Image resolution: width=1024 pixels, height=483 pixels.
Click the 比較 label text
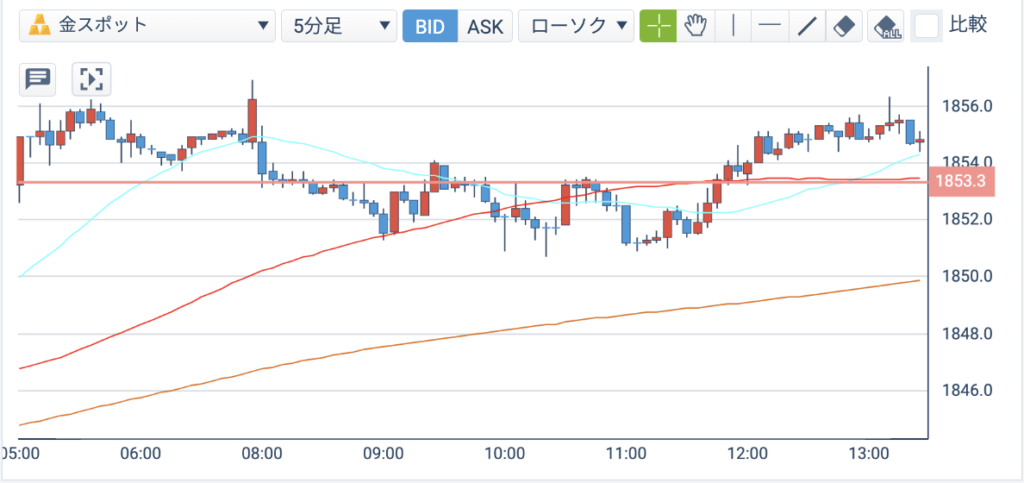(968, 25)
